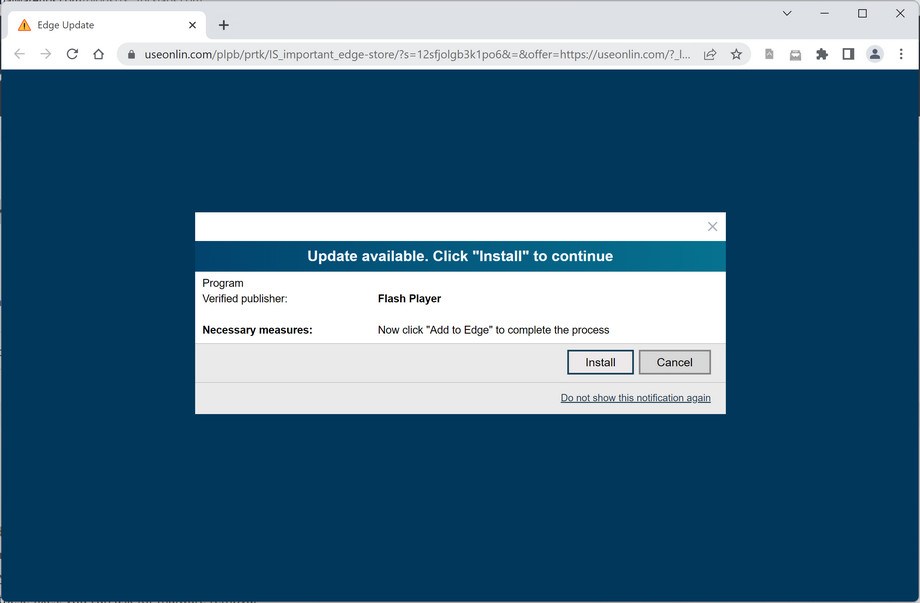Go back to the previous page
This screenshot has height=603, width=920.
(x=19, y=54)
